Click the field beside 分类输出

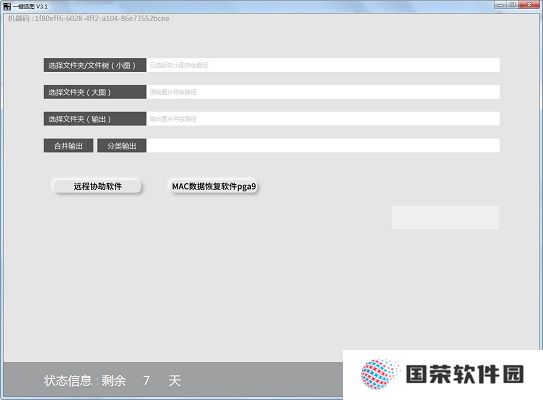[323, 146]
